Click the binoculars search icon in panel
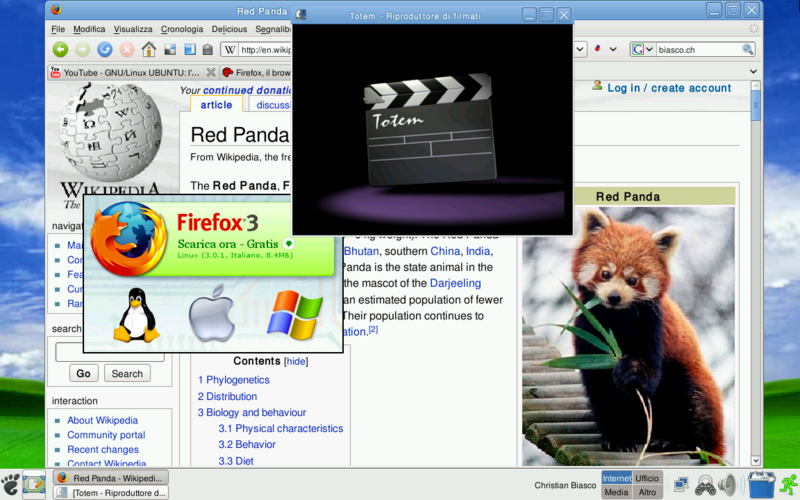800x500 pixels. click(705, 485)
